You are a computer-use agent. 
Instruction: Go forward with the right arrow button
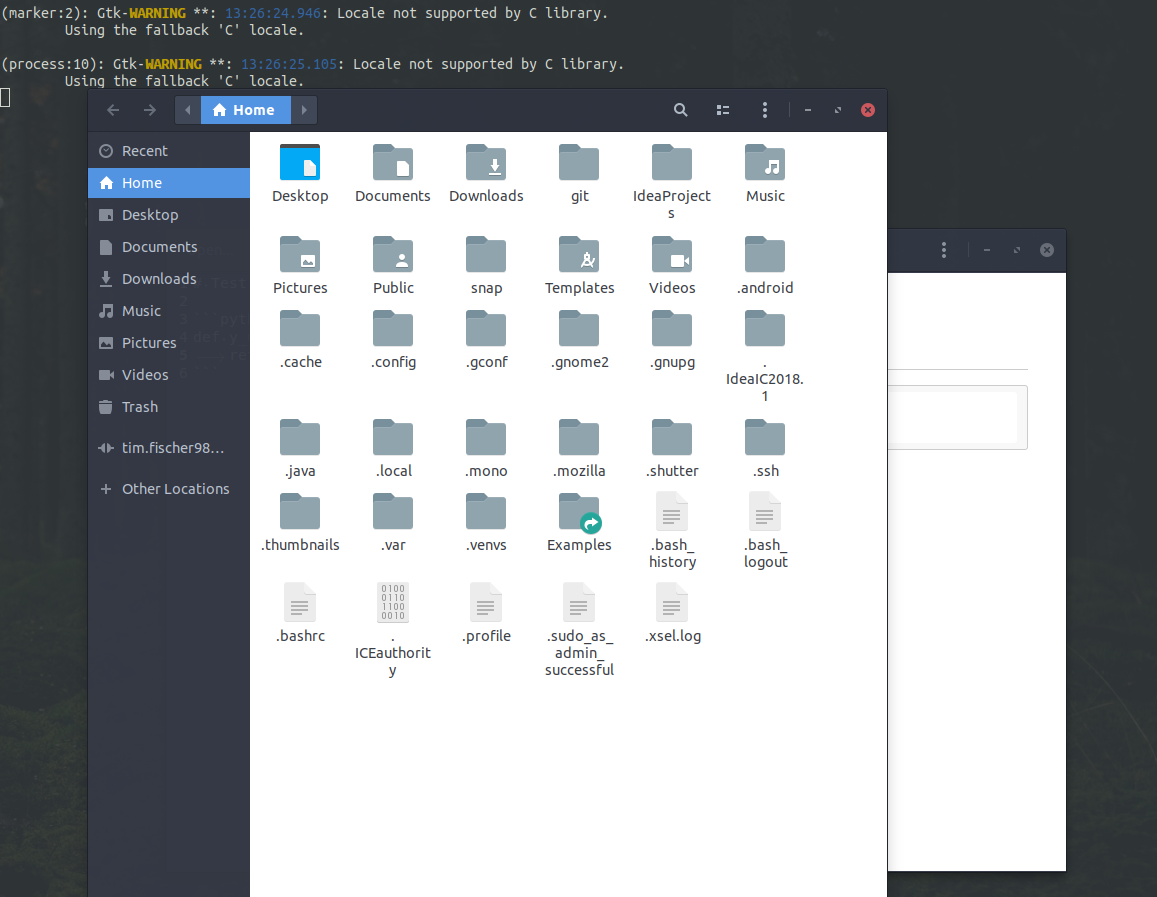click(150, 110)
